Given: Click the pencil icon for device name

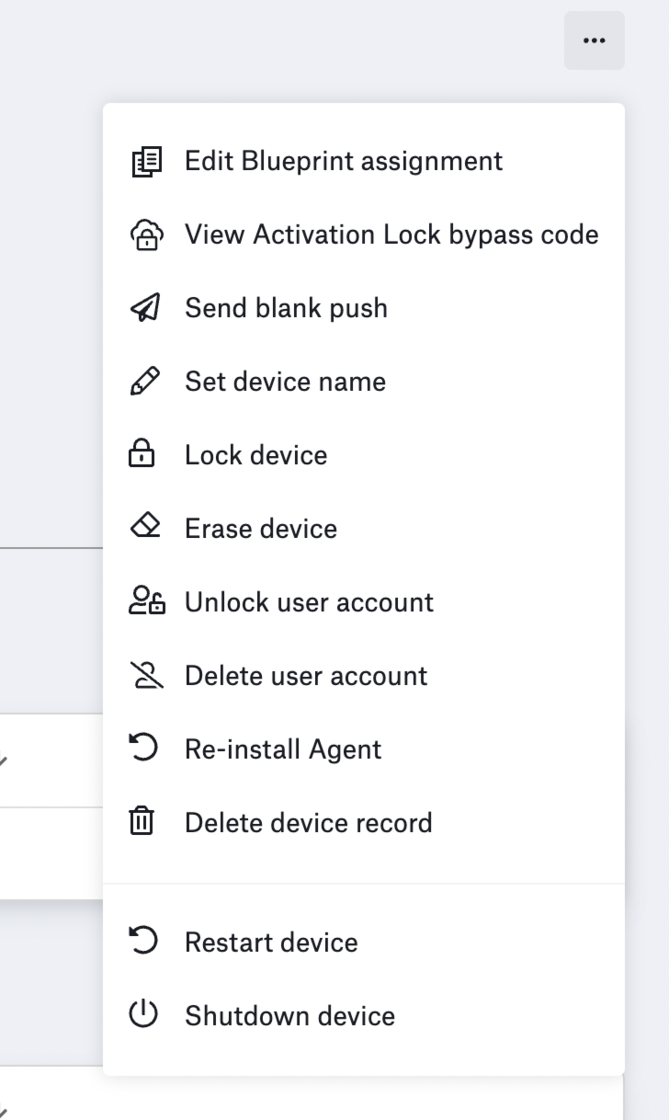Looking at the screenshot, I should point(145,382).
